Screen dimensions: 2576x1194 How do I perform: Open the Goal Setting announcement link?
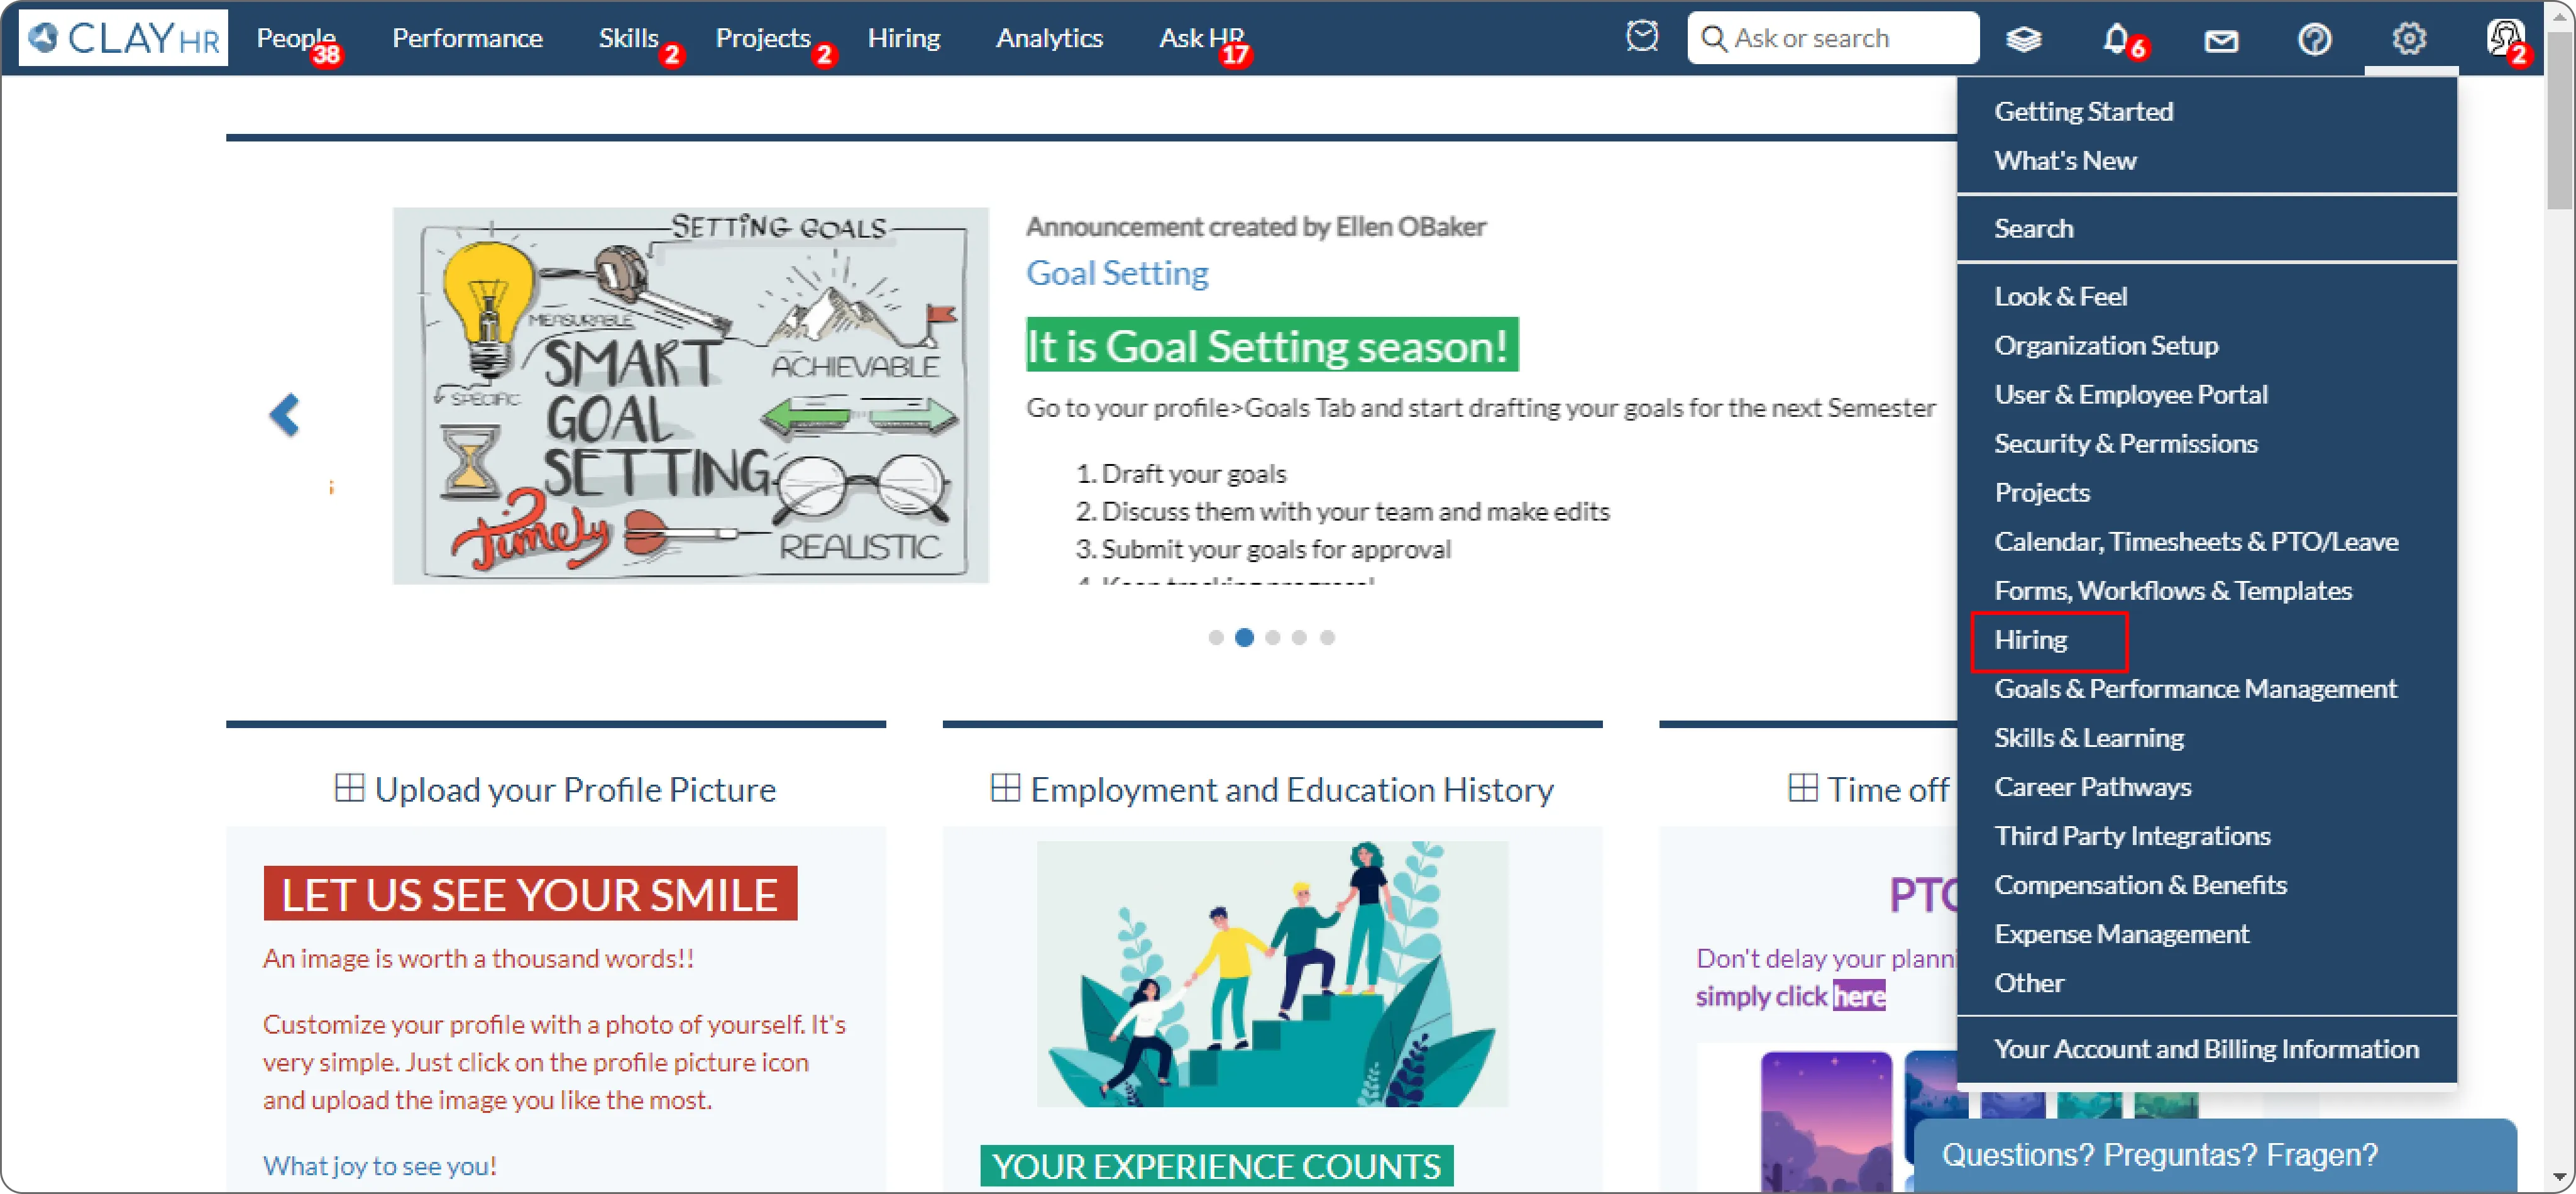[1117, 273]
